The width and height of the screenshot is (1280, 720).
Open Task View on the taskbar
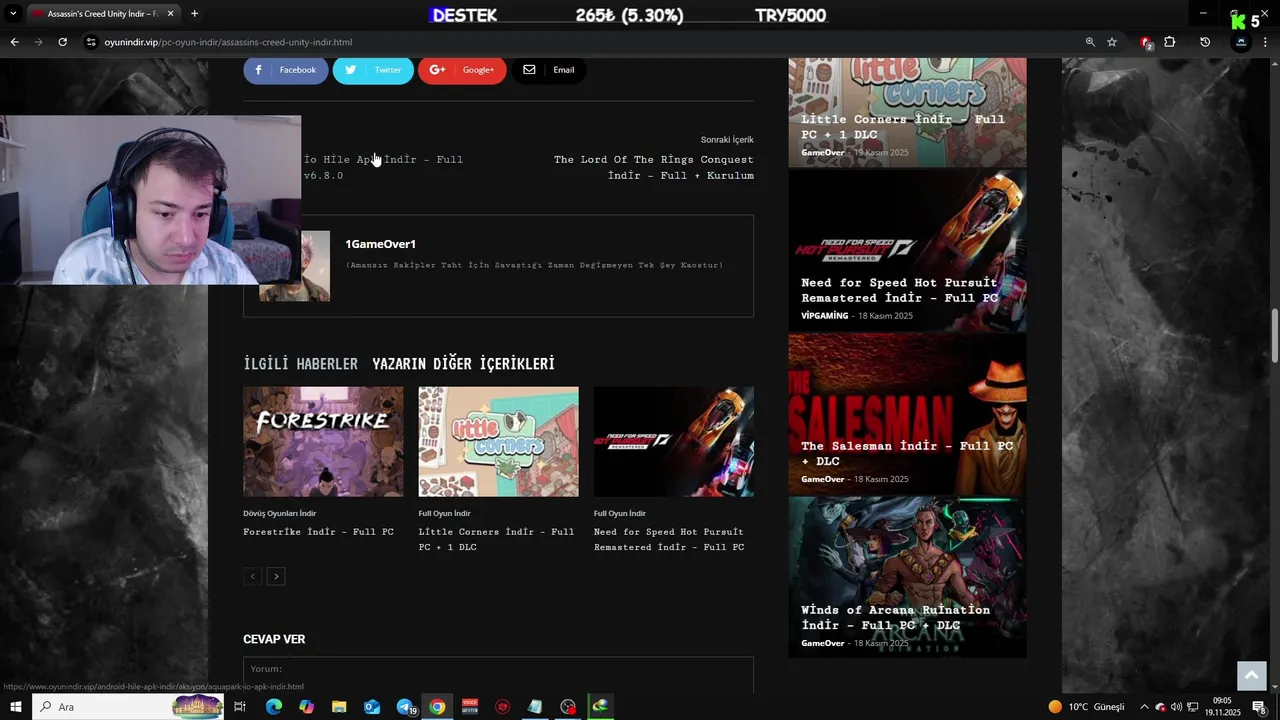(240, 707)
